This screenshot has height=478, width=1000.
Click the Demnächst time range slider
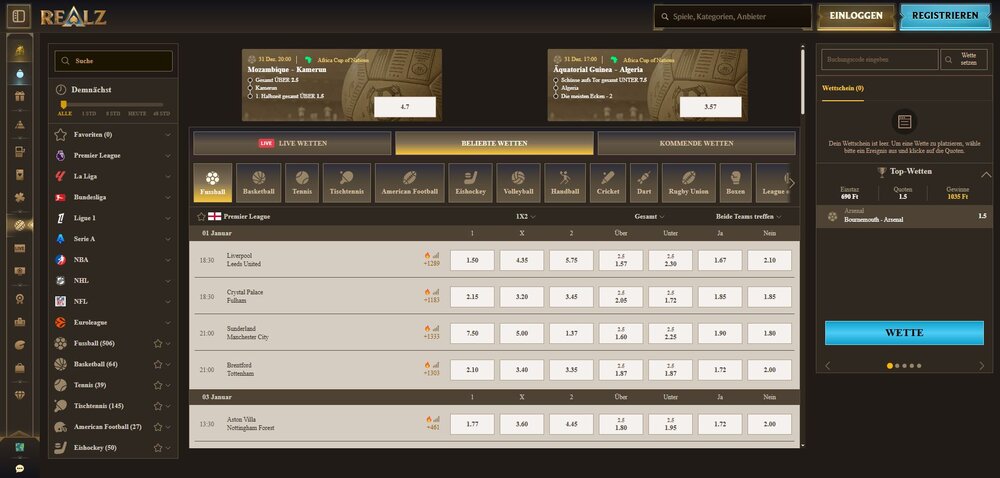[112, 104]
